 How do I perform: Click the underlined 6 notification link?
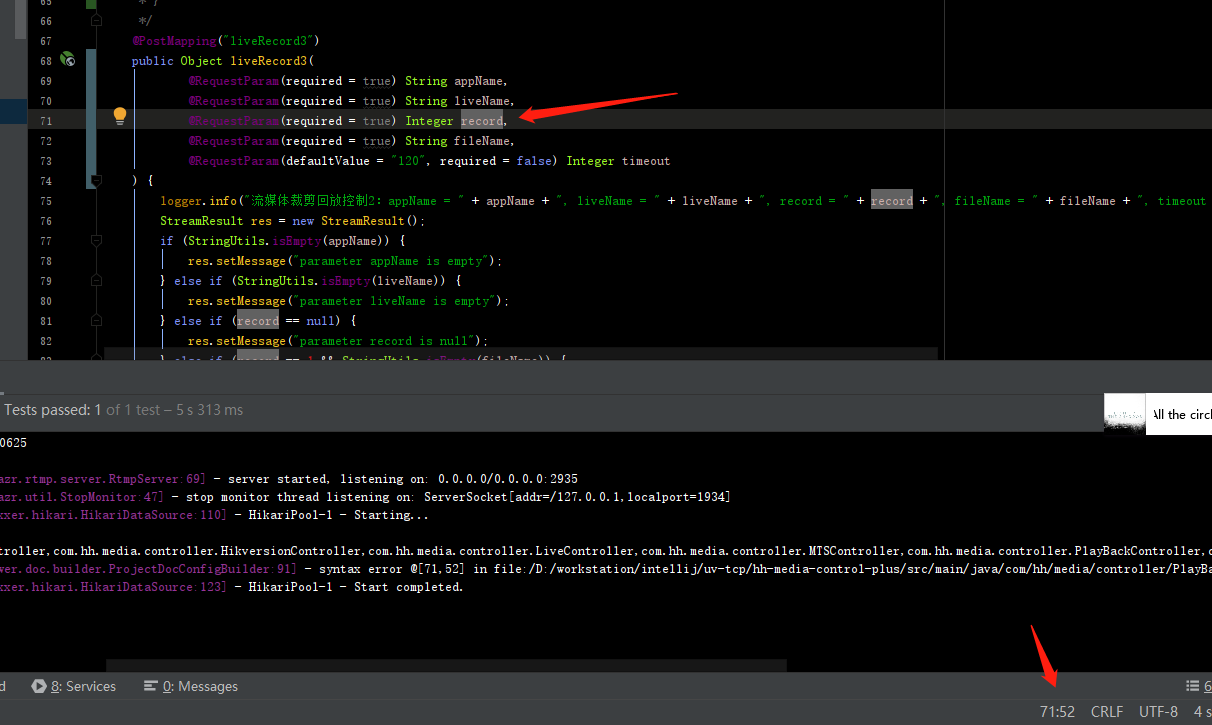click(1207, 685)
